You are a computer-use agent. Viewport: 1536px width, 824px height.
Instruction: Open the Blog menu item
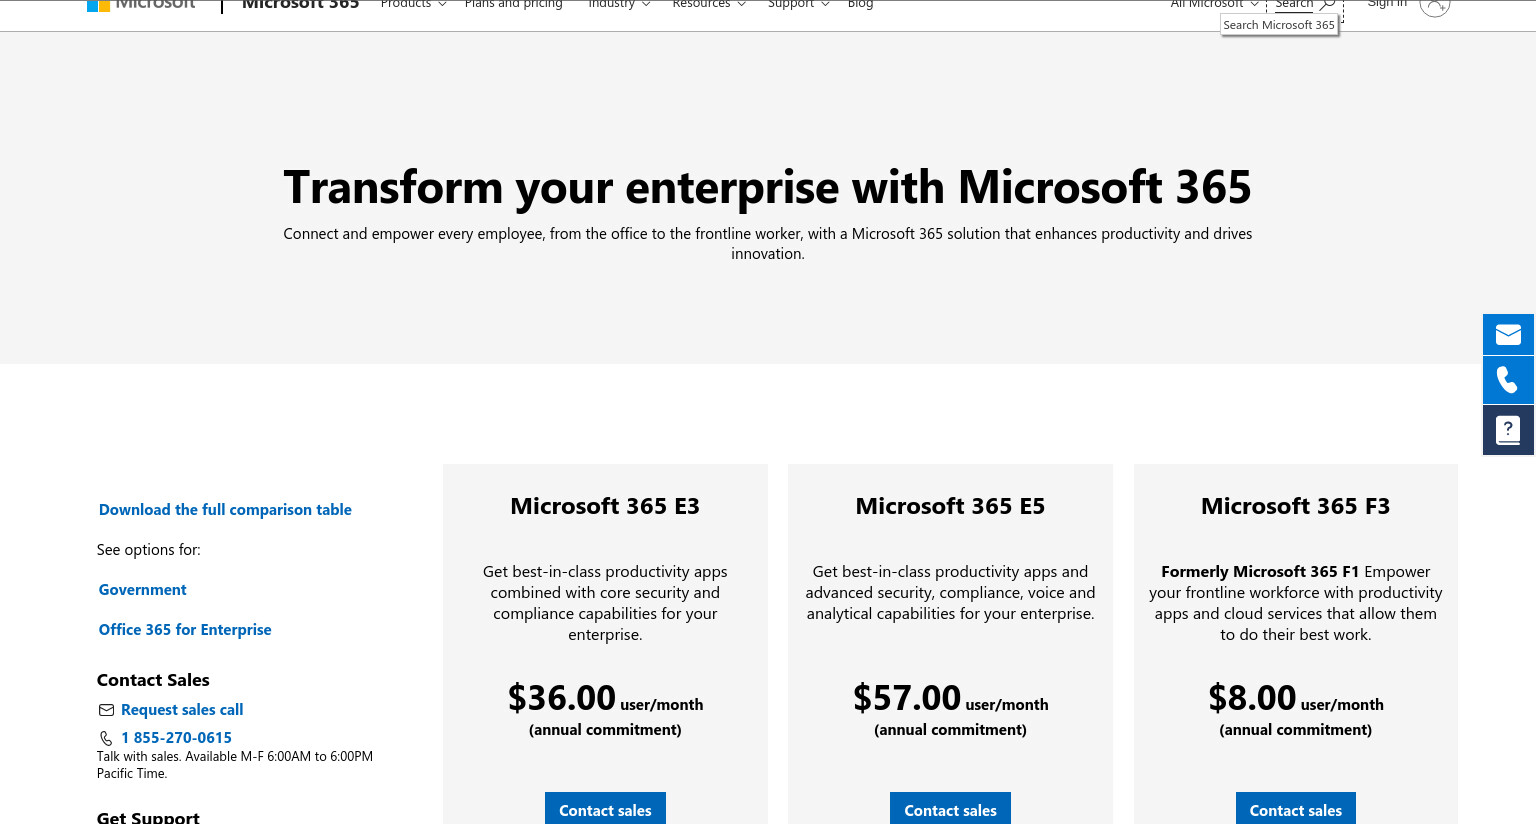point(860,5)
